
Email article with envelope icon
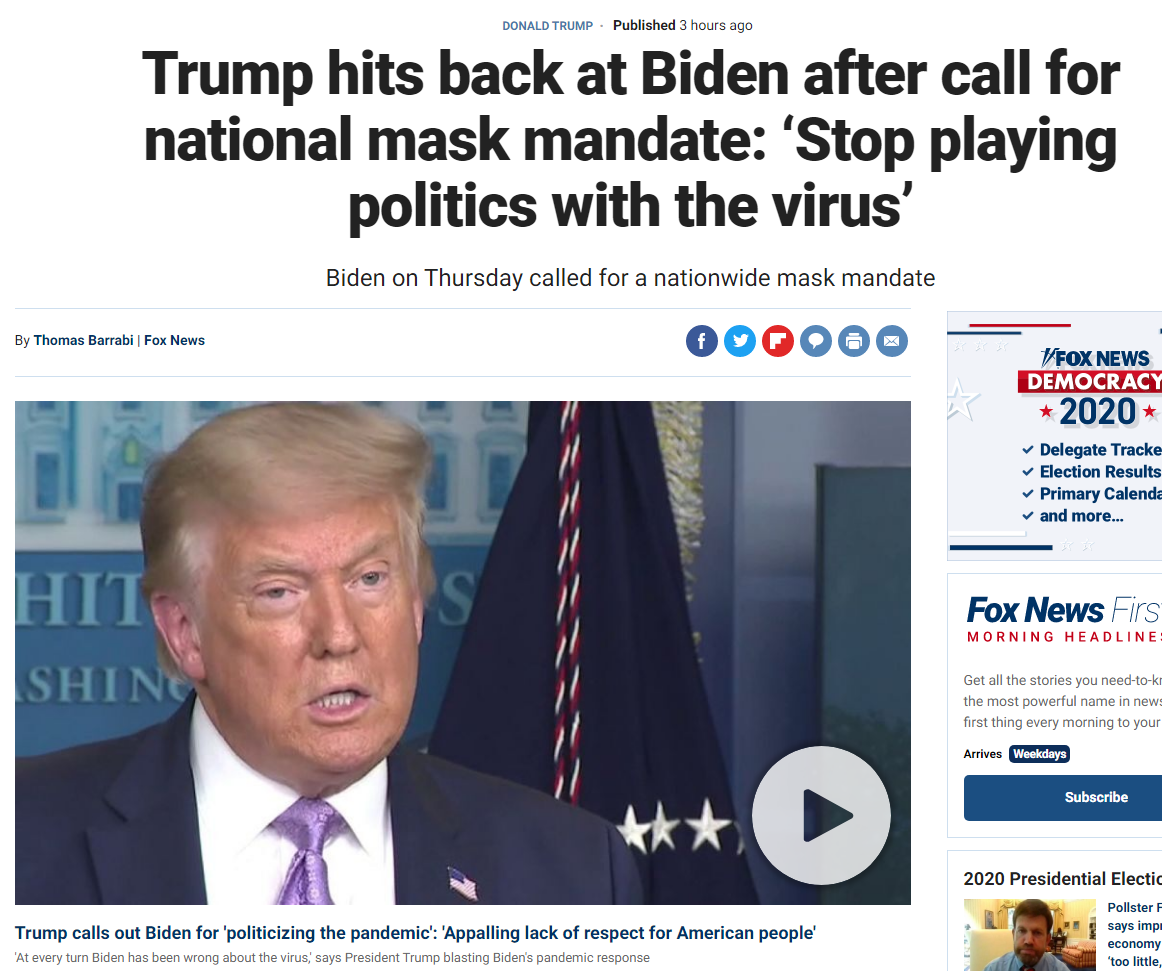click(x=892, y=341)
